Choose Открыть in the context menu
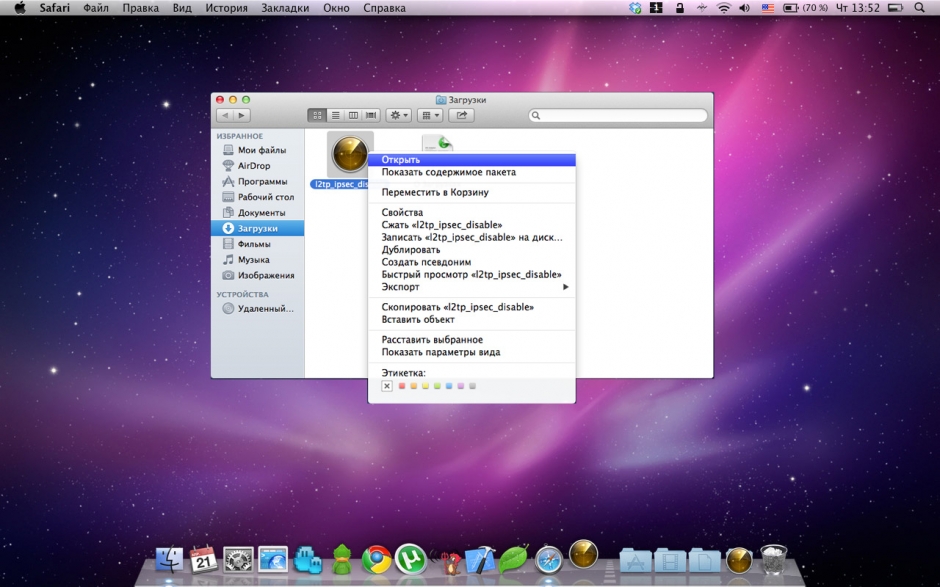Screen dimensions: 940x587 [471, 159]
